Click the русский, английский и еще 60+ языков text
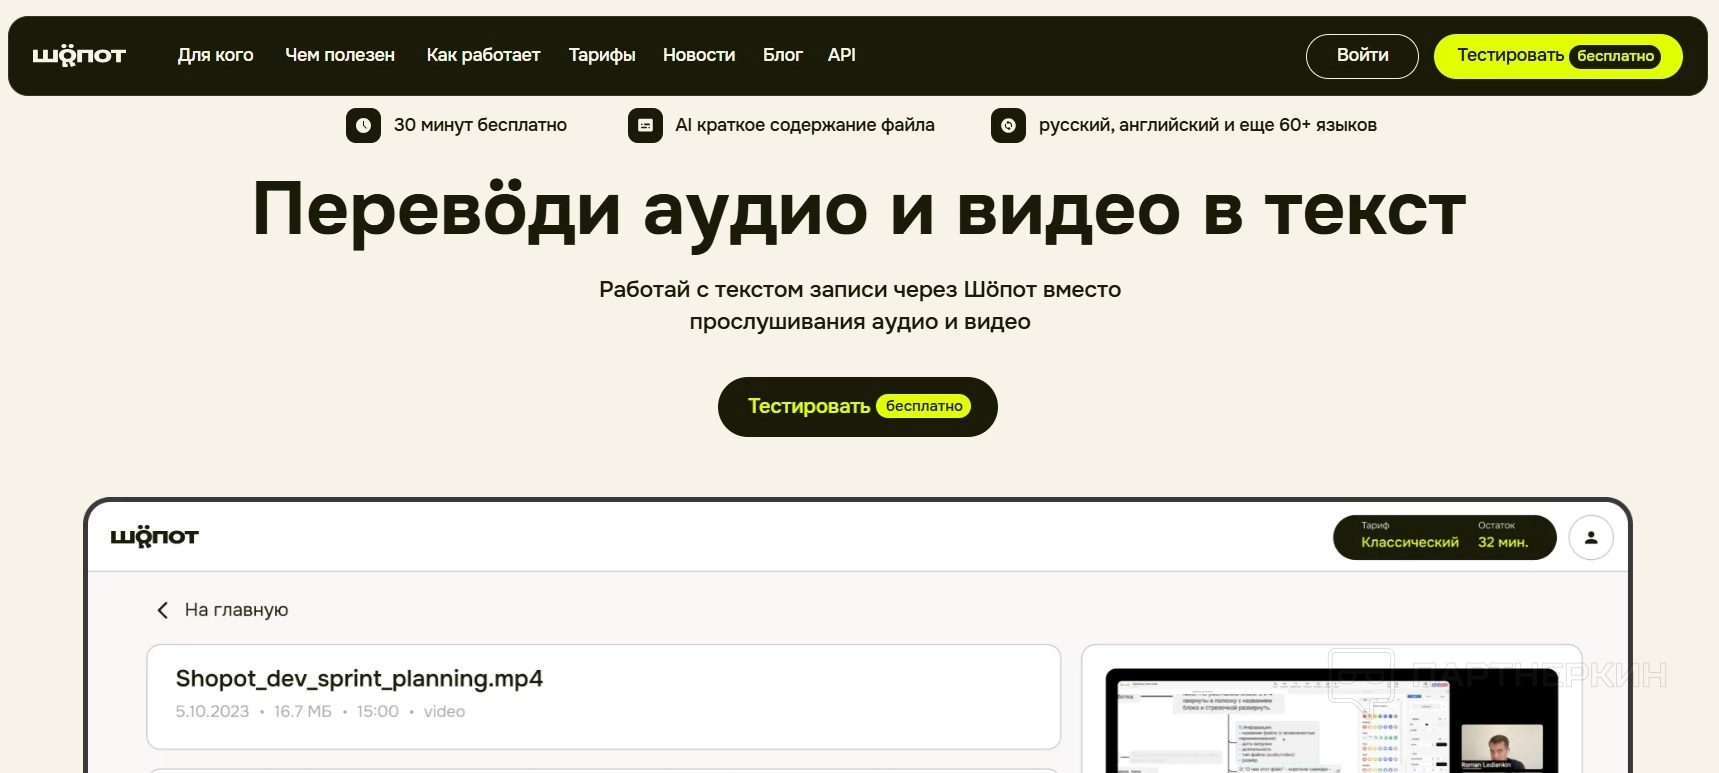The width and height of the screenshot is (1719, 773). (x=1208, y=125)
